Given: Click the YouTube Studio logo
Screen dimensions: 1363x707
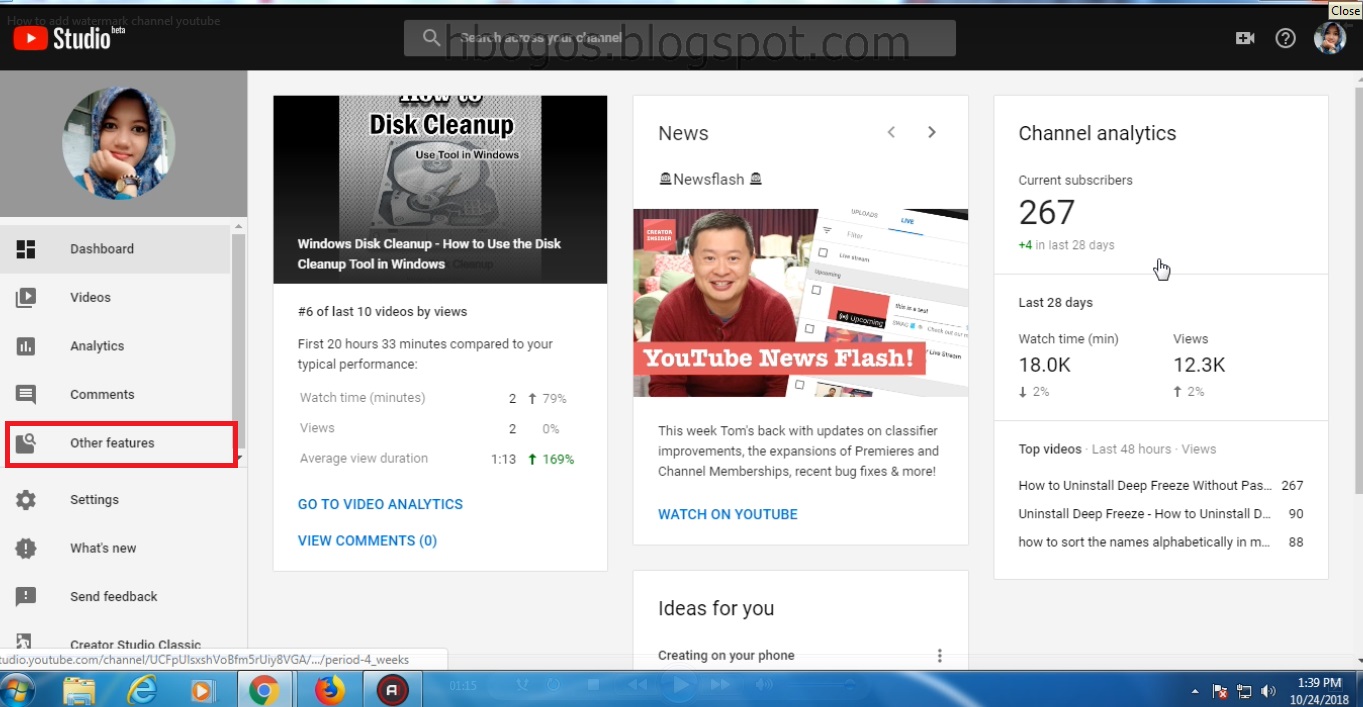Looking at the screenshot, I should (68, 38).
